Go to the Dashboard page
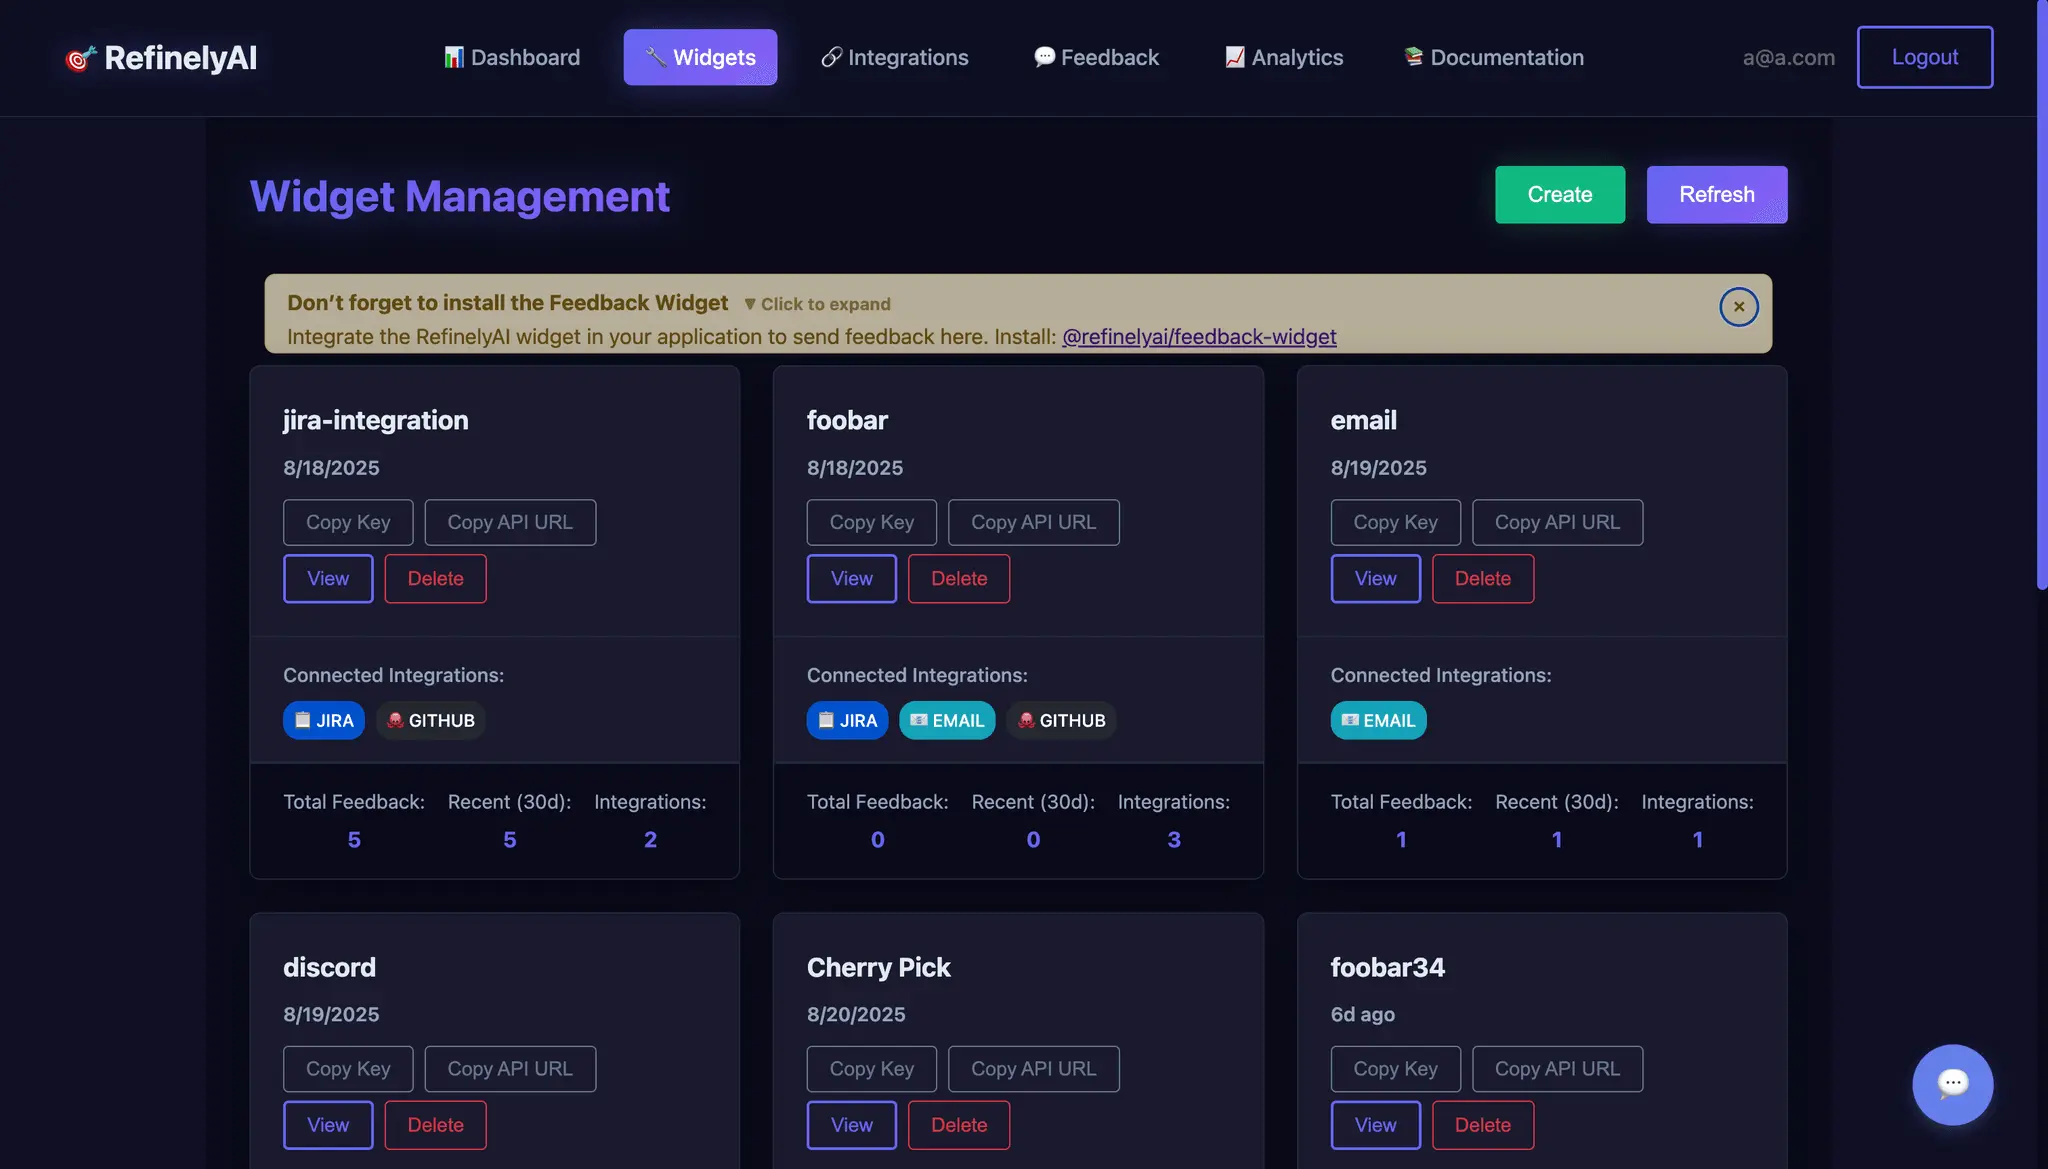The height and width of the screenshot is (1169, 2048). [512, 57]
